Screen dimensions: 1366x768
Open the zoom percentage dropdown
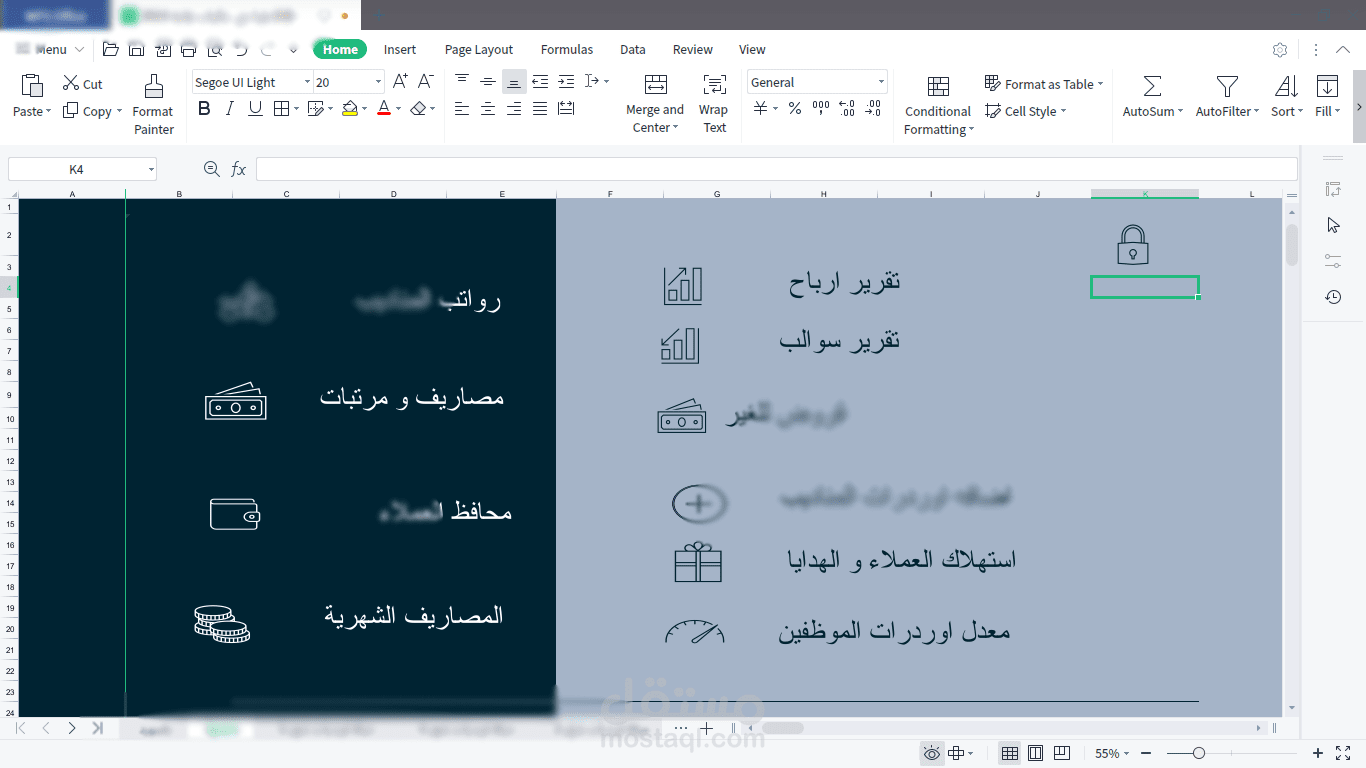pos(1112,753)
